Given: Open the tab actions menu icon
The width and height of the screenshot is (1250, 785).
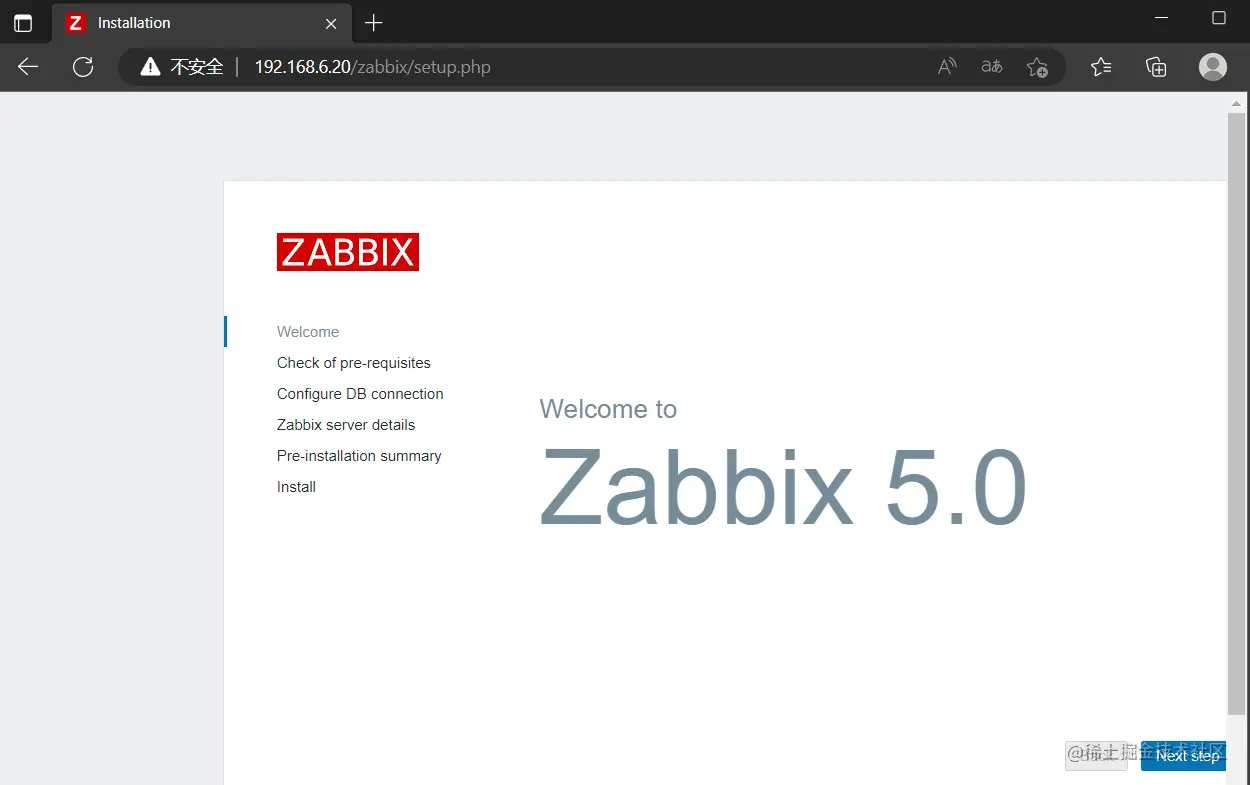Looking at the screenshot, I should 23,23.
